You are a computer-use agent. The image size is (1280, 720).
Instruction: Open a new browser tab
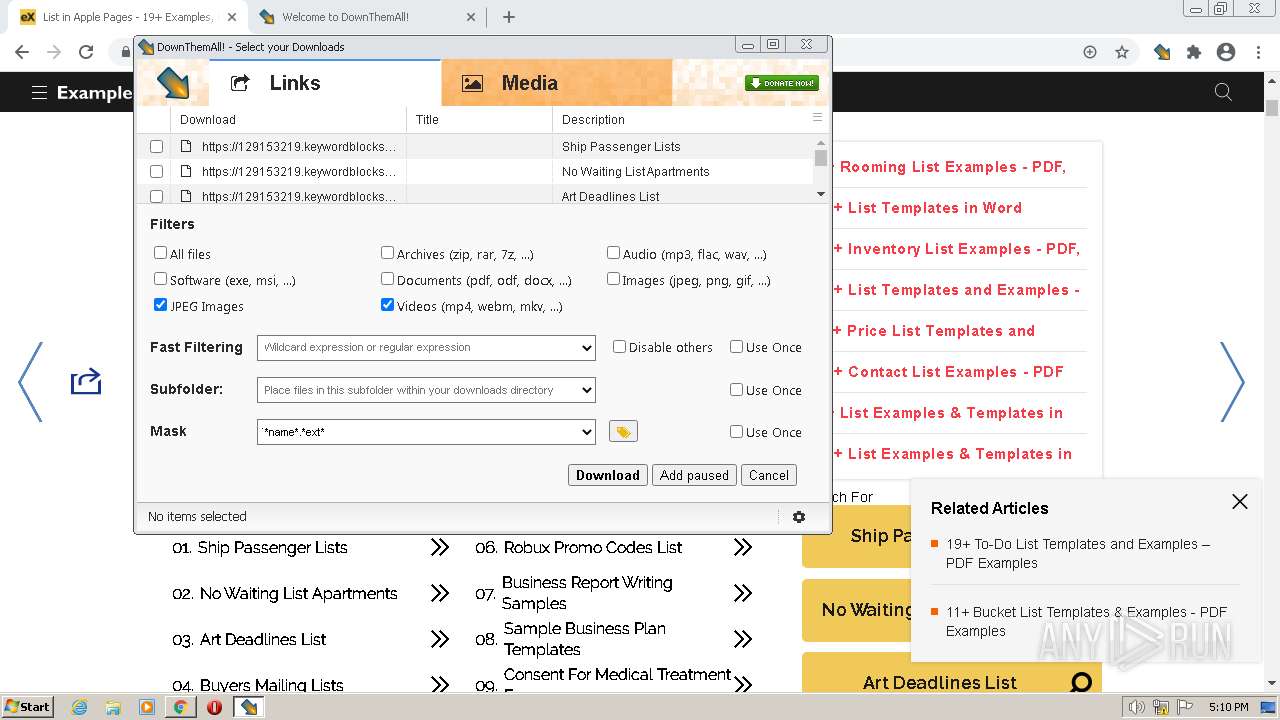point(508,17)
